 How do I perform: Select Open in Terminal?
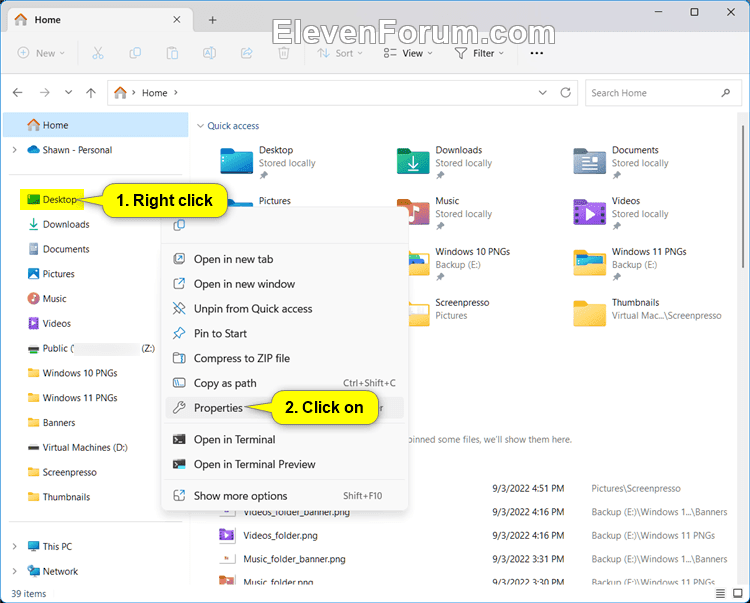pos(285,439)
